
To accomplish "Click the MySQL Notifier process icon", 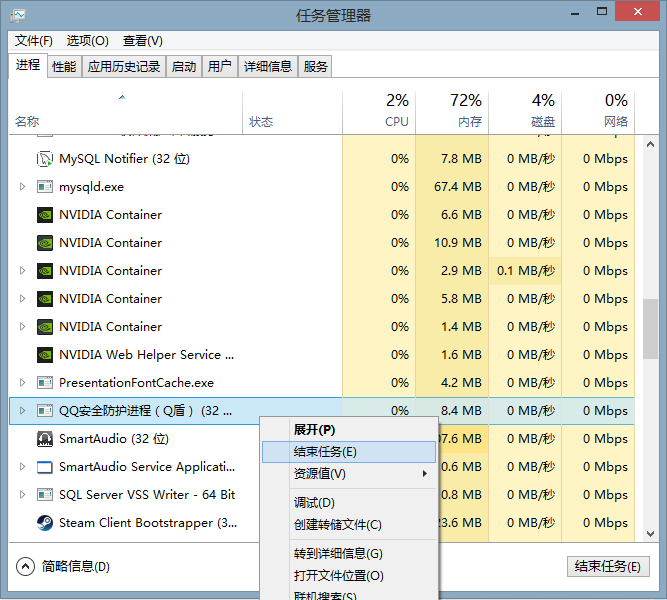I will 45,159.
